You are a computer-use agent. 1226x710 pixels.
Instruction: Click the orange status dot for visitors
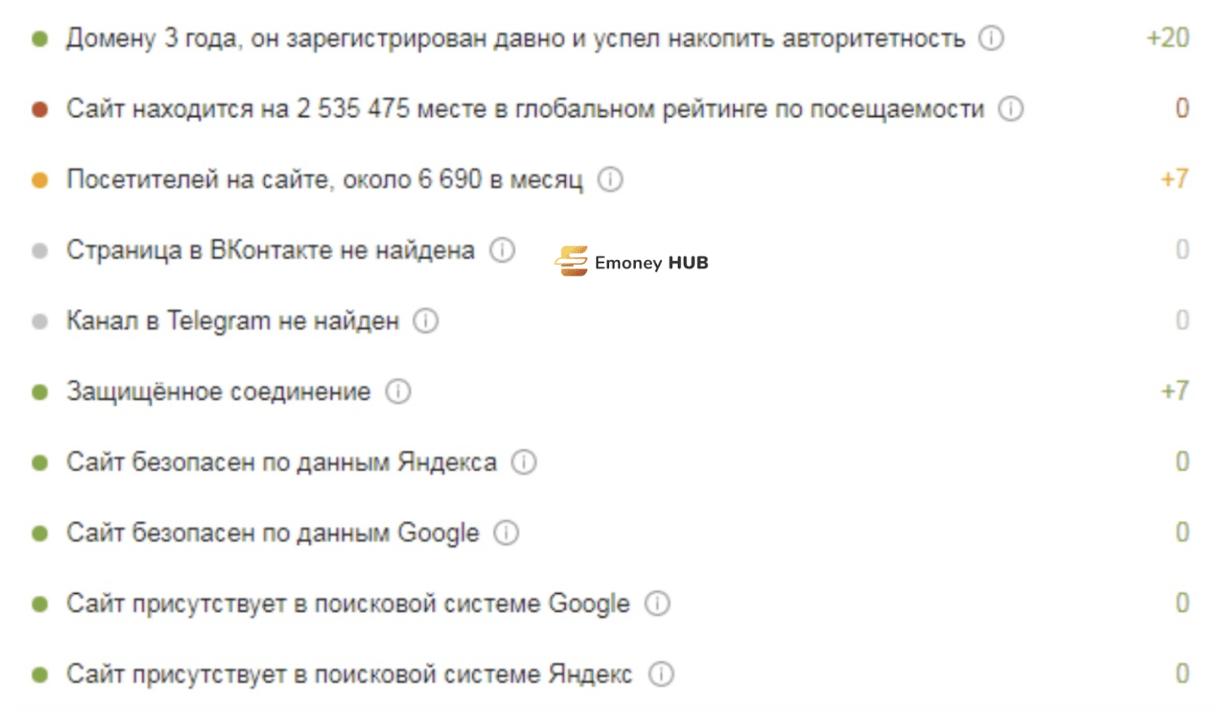tap(40, 181)
